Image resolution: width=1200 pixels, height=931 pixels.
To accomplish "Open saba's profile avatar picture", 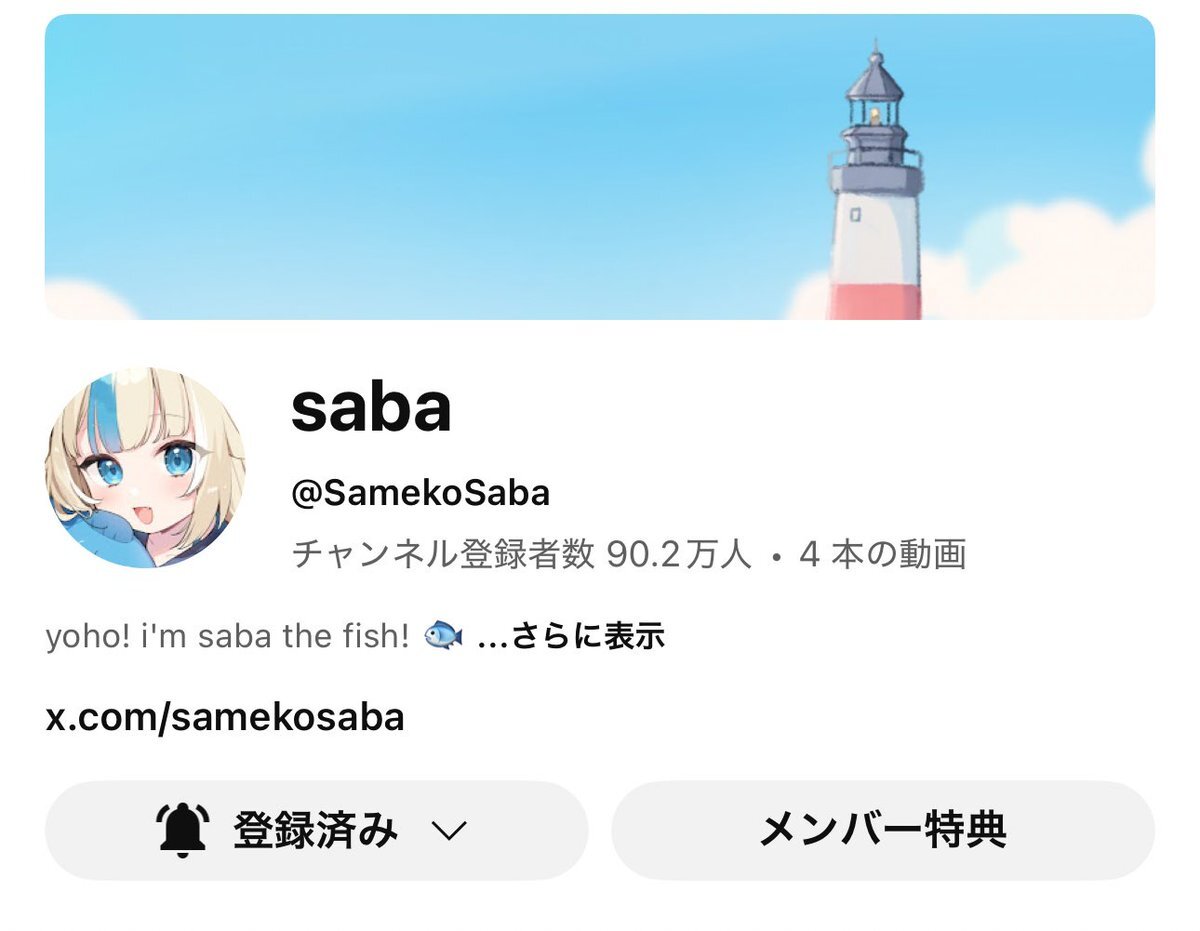I will coord(145,467).
